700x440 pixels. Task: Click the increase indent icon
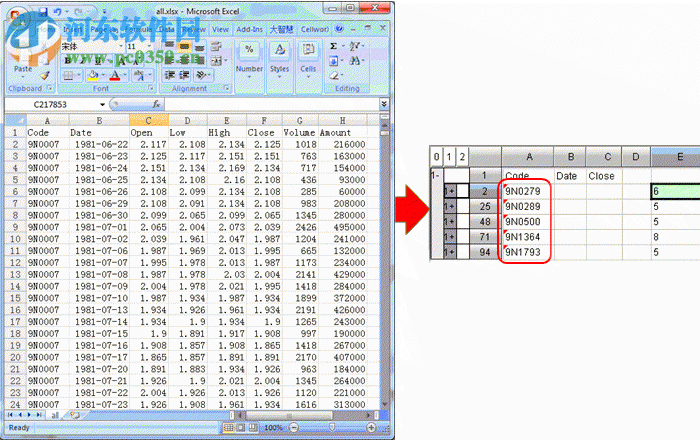tap(184, 75)
